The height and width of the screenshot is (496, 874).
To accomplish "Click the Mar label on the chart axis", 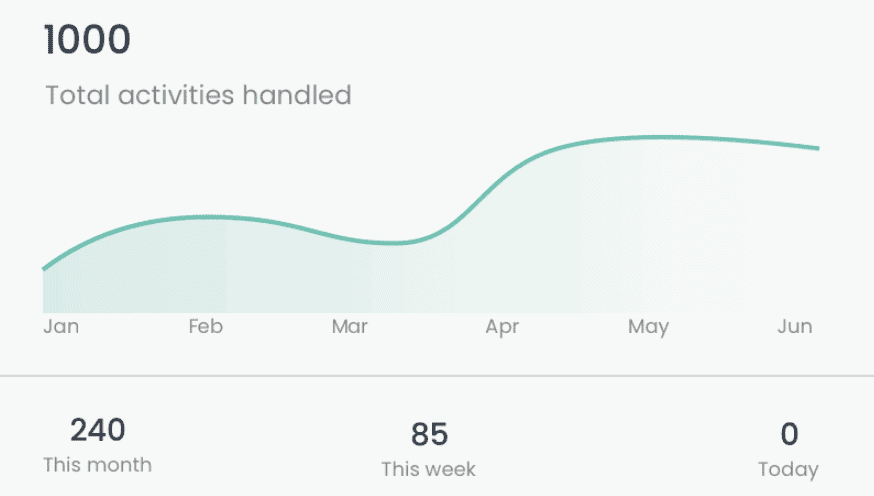I will pos(349,326).
